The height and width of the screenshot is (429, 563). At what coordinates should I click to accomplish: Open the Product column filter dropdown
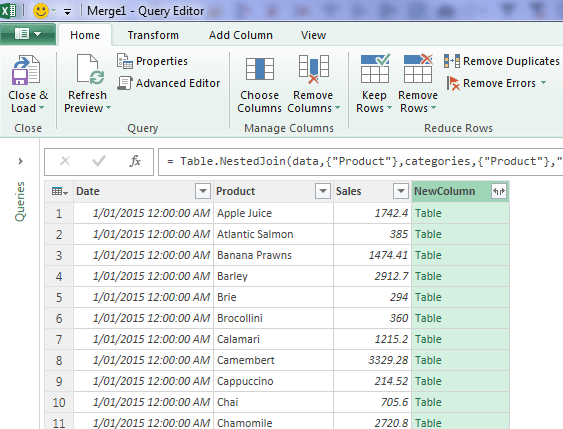323,191
